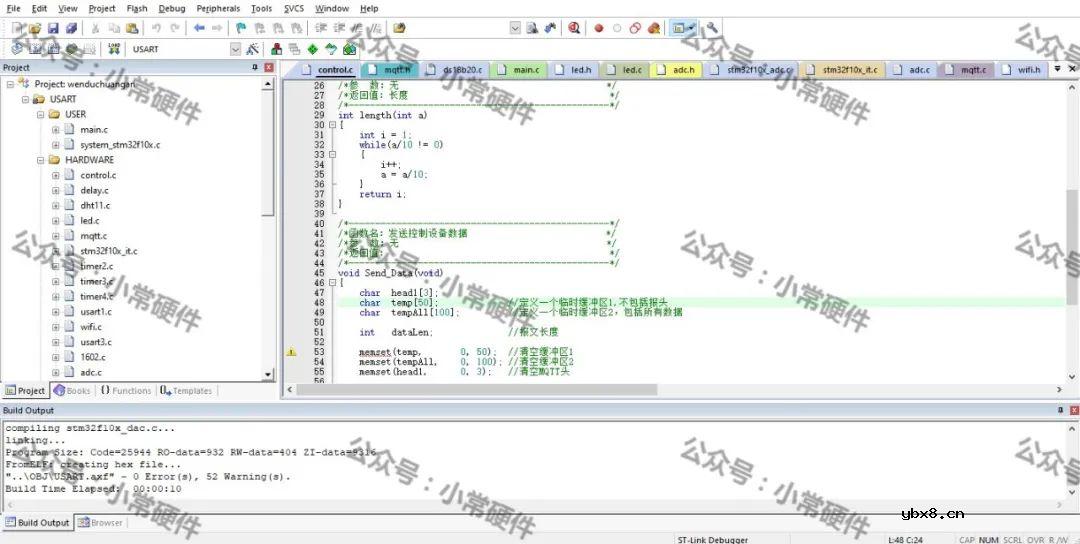
Task: Open Options for Target wand icon
Action: coord(252,49)
